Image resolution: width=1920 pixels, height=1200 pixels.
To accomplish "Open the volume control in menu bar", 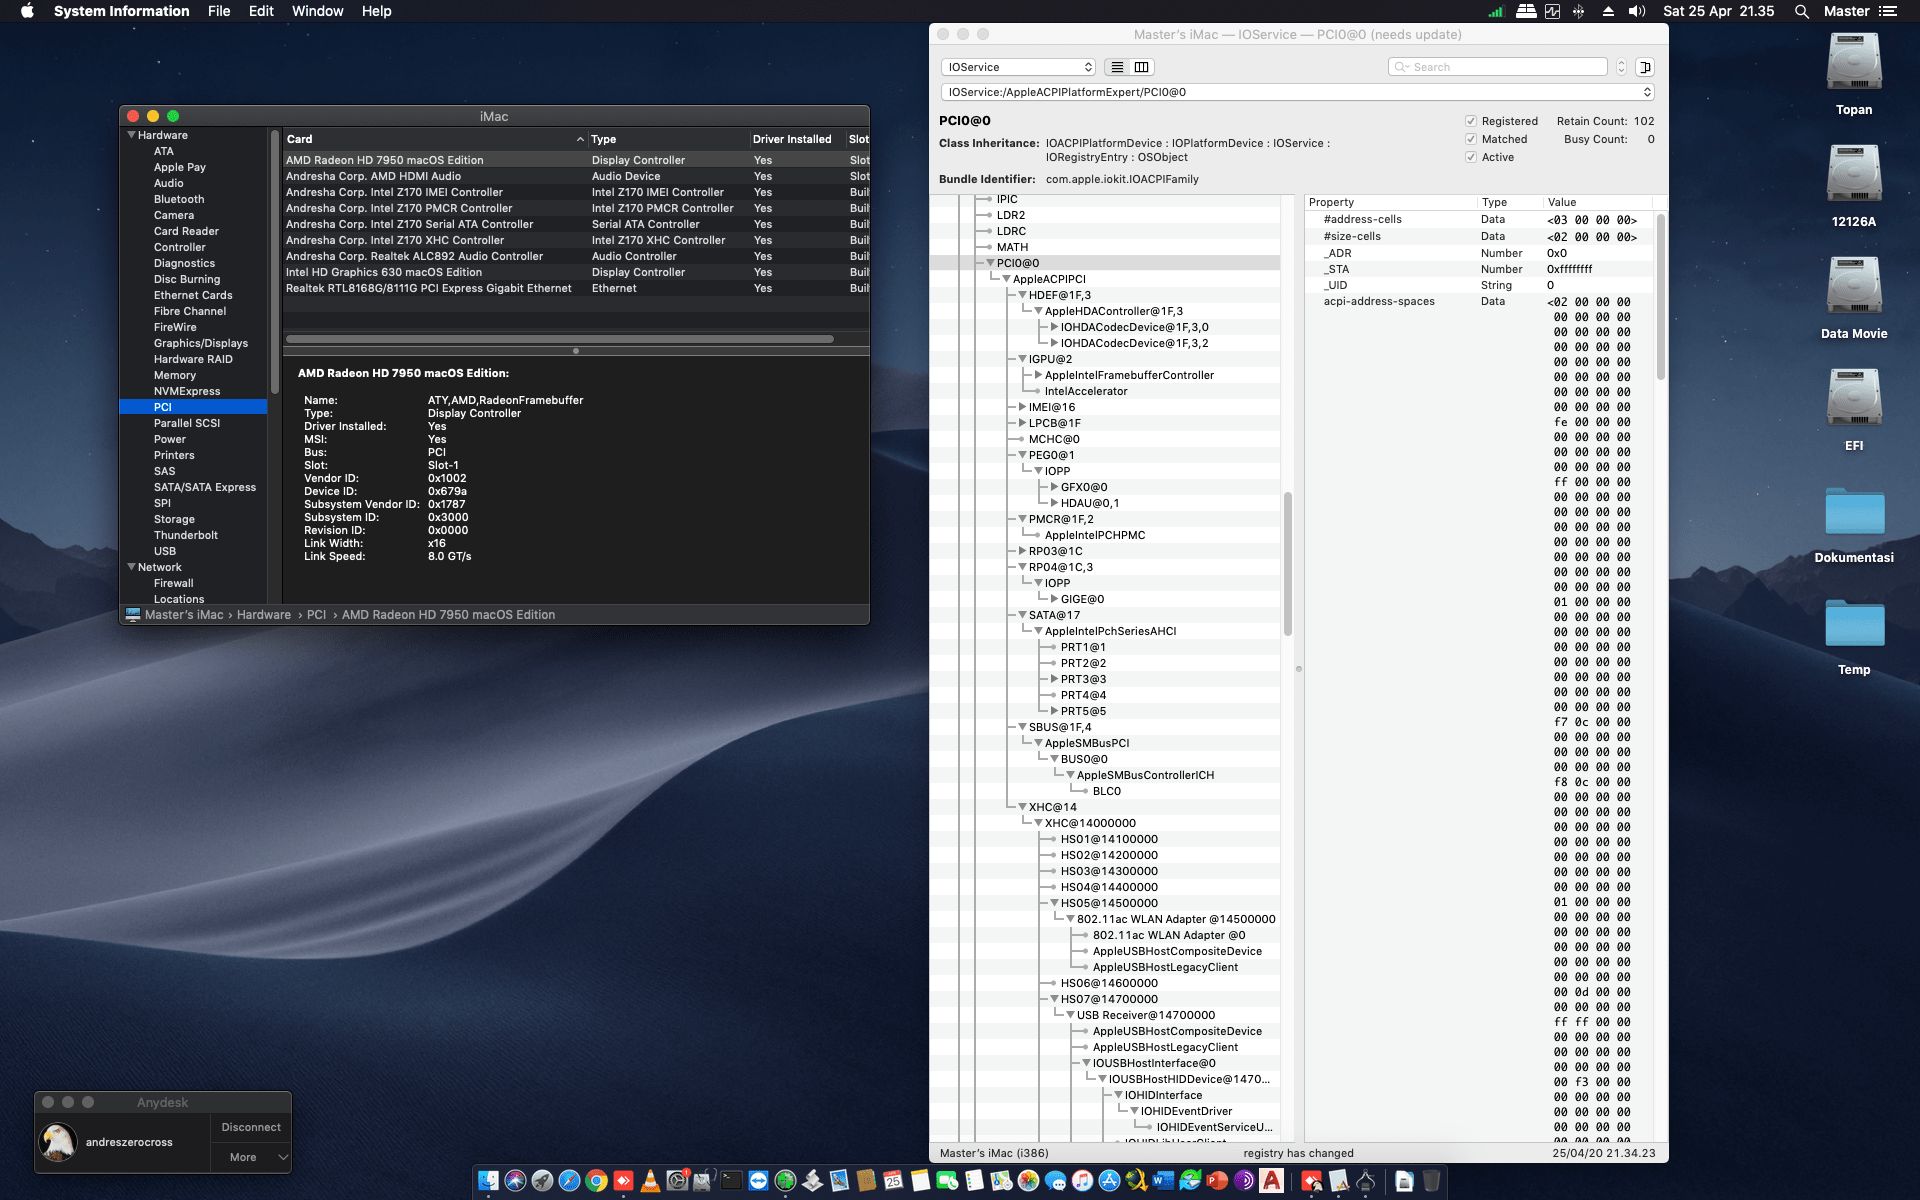I will point(1636,11).
